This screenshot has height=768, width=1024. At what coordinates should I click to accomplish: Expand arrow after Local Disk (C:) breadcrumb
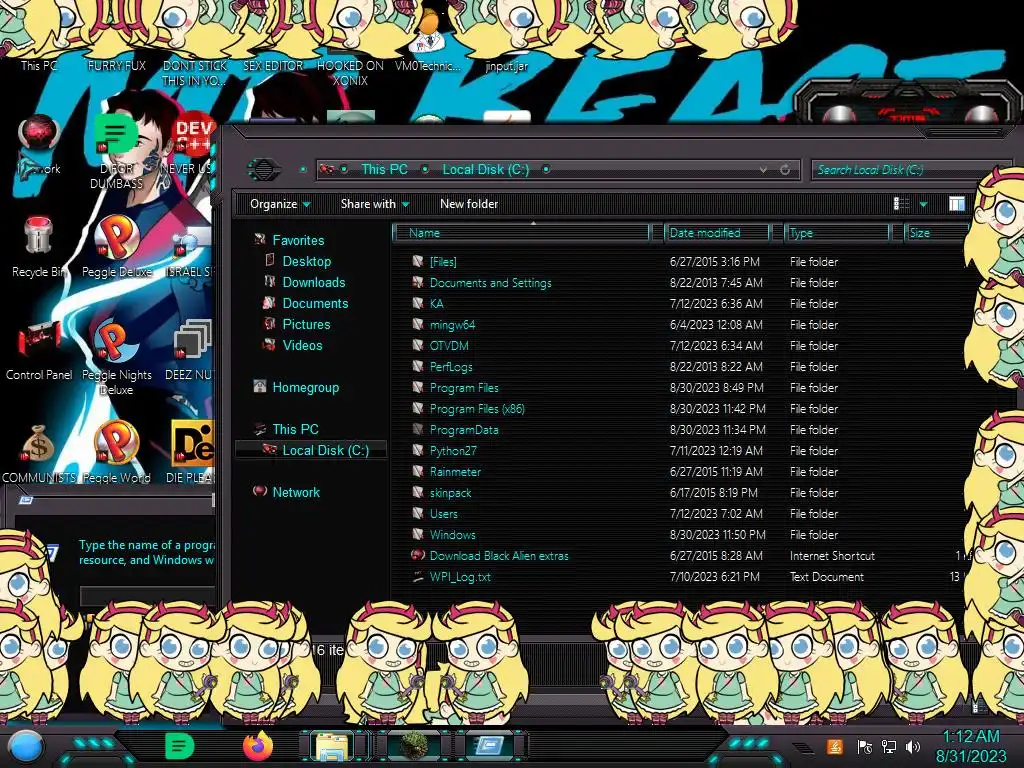546,170
